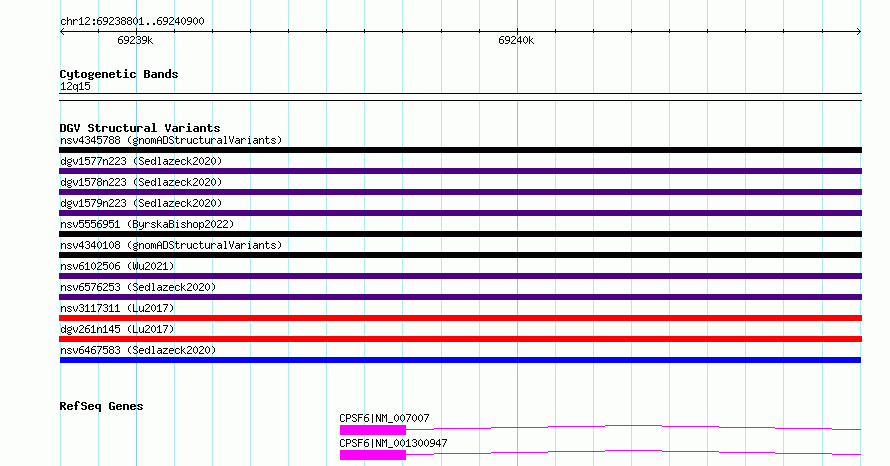
Task: Click the NM_007007 intron line
Action: click(633, 427)
